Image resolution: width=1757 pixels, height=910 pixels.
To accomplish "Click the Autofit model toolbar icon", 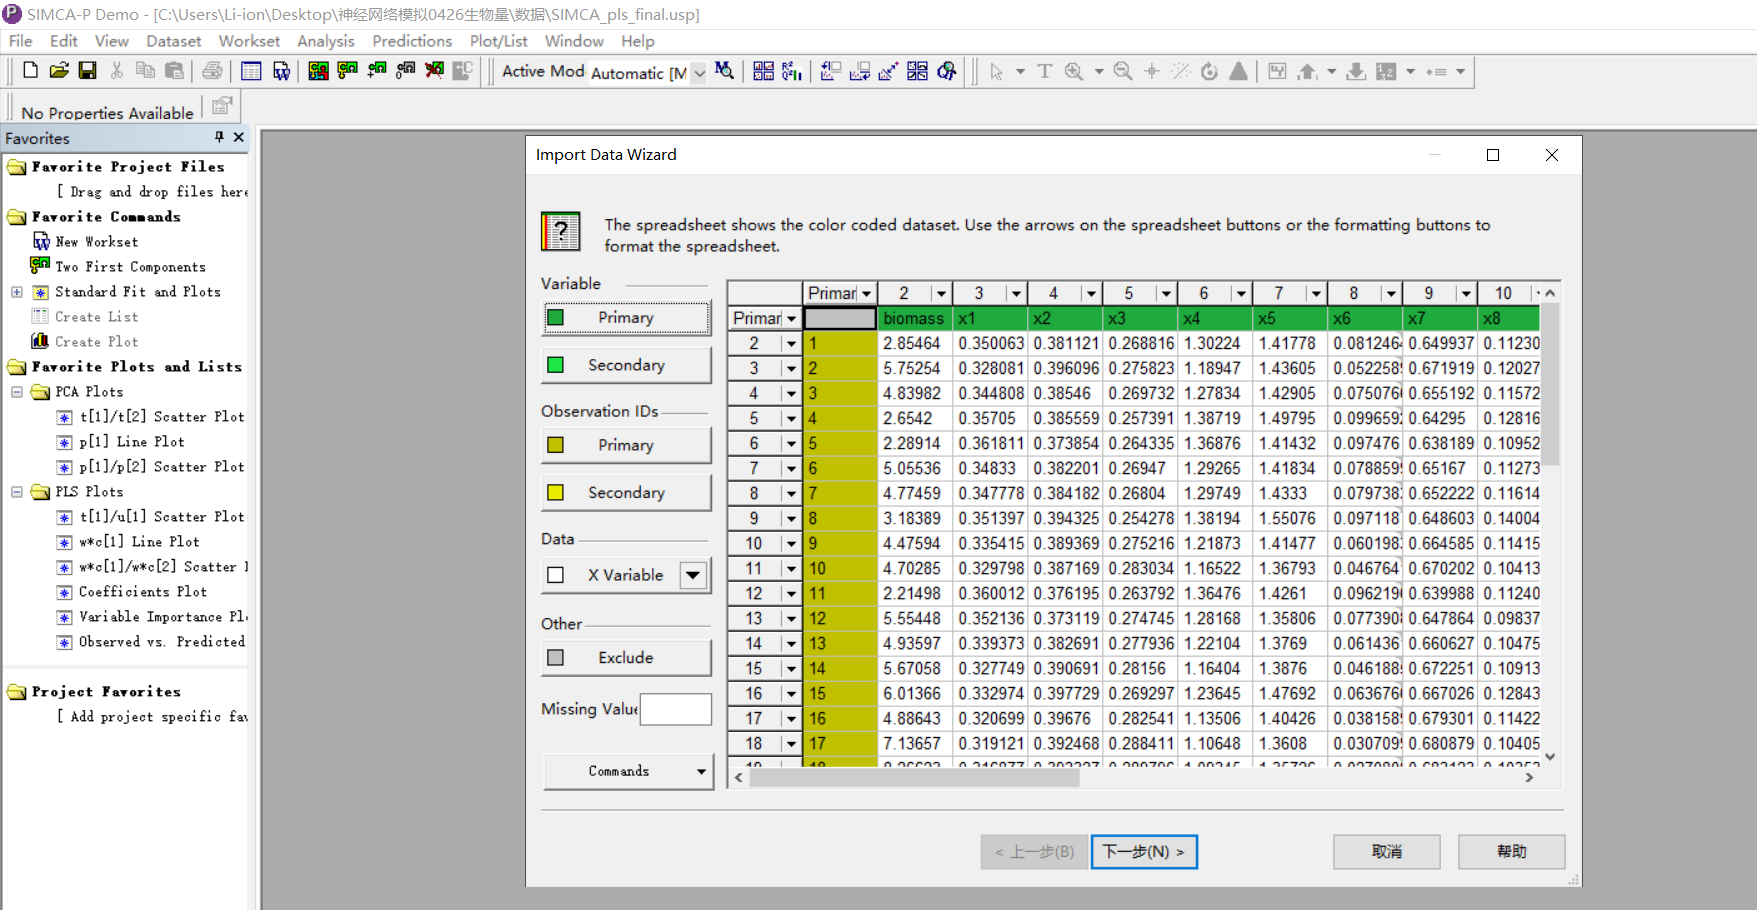I will point(318,71).
